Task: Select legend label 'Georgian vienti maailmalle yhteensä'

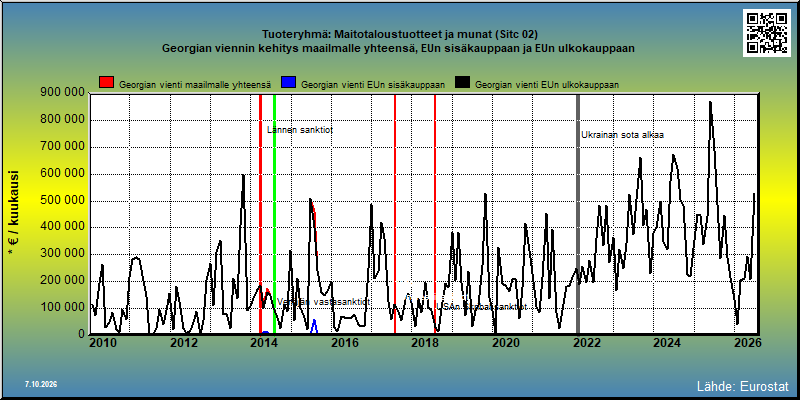Action: click(195, 85)
